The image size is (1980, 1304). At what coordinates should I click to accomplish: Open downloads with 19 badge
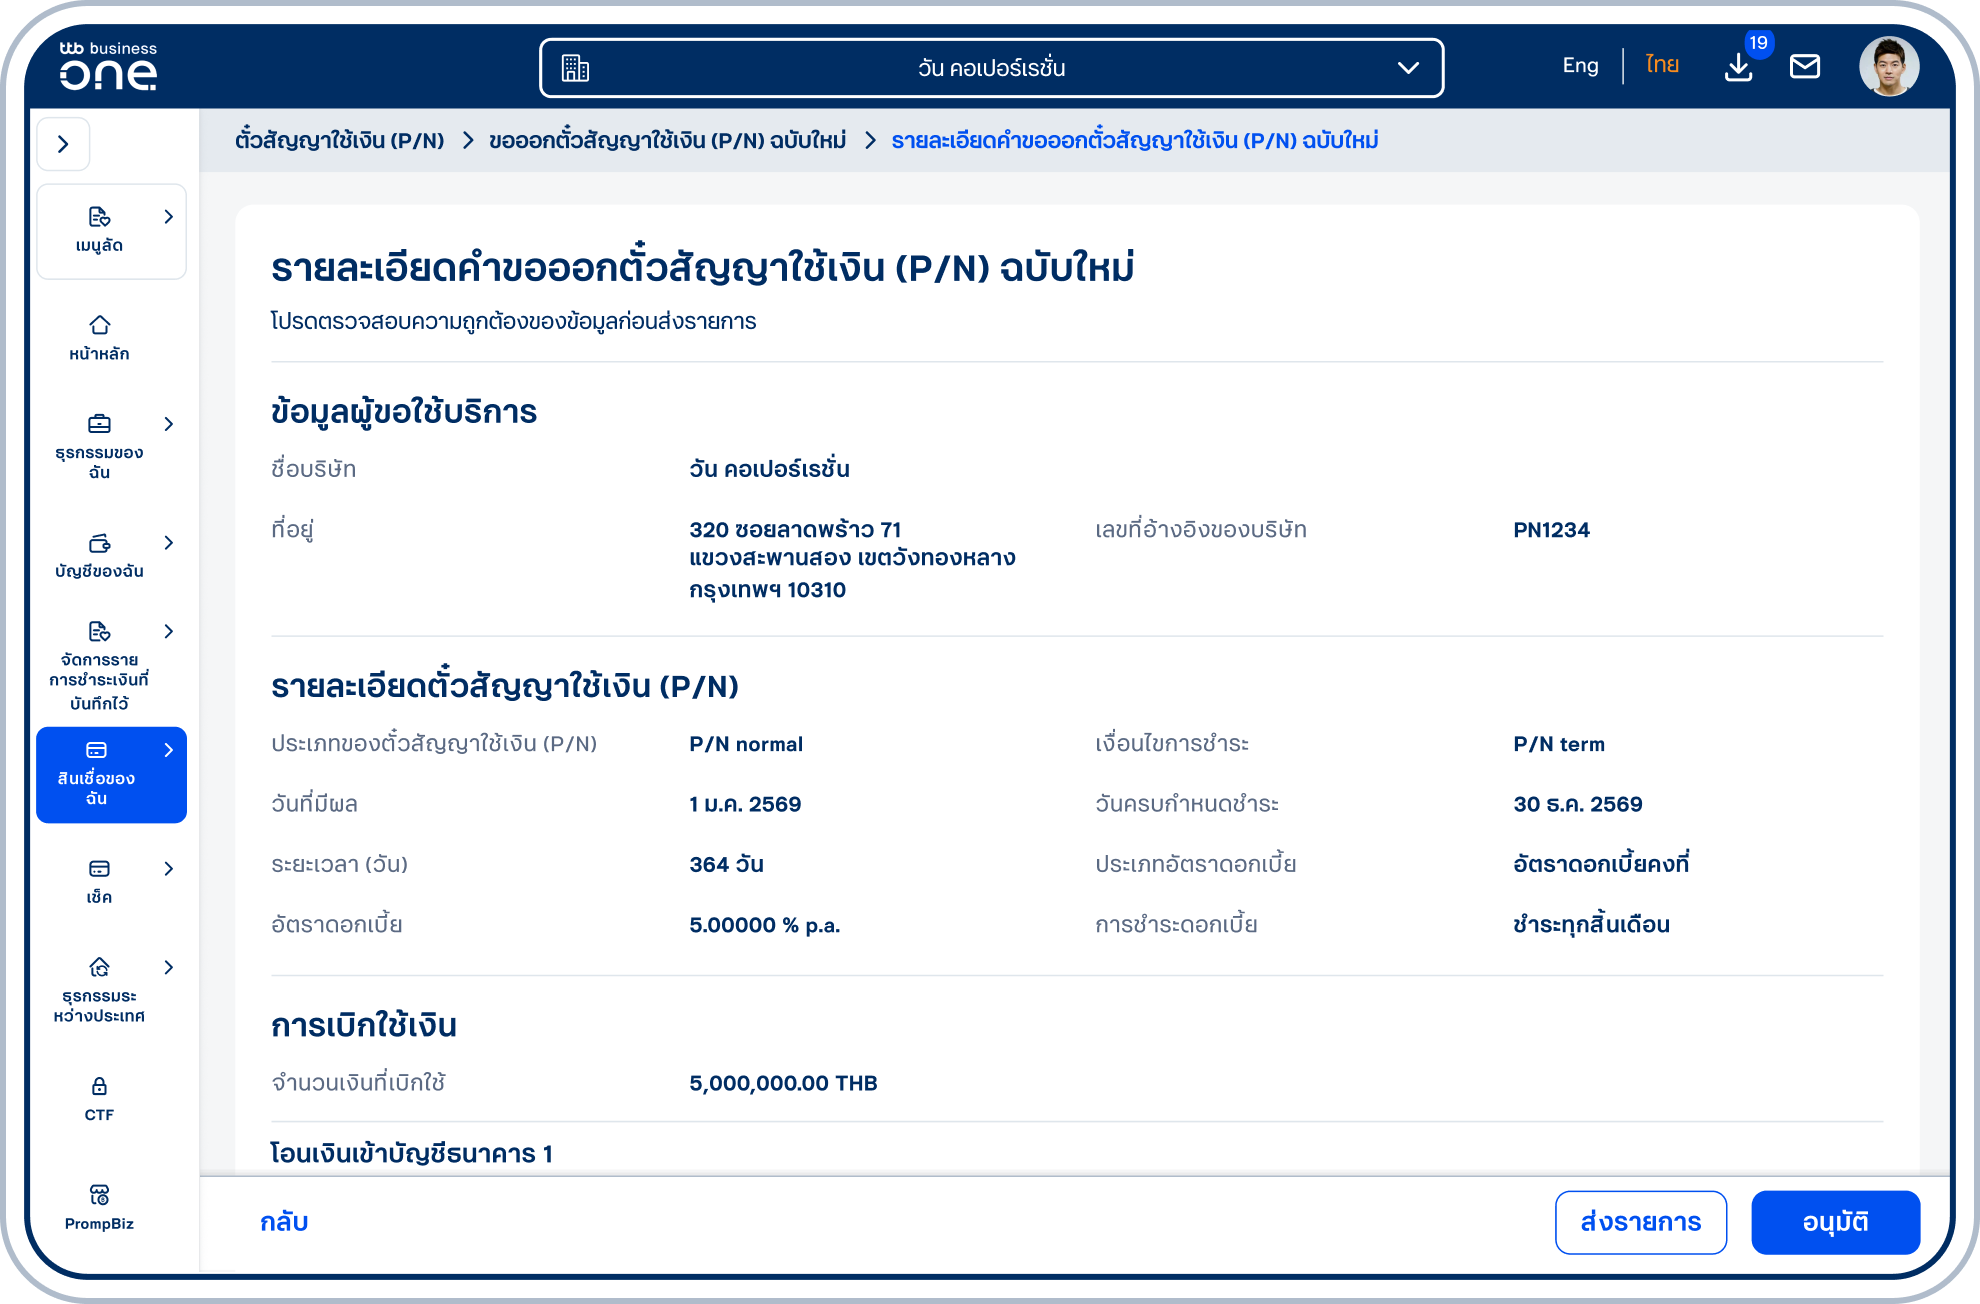click(1739, 67)
